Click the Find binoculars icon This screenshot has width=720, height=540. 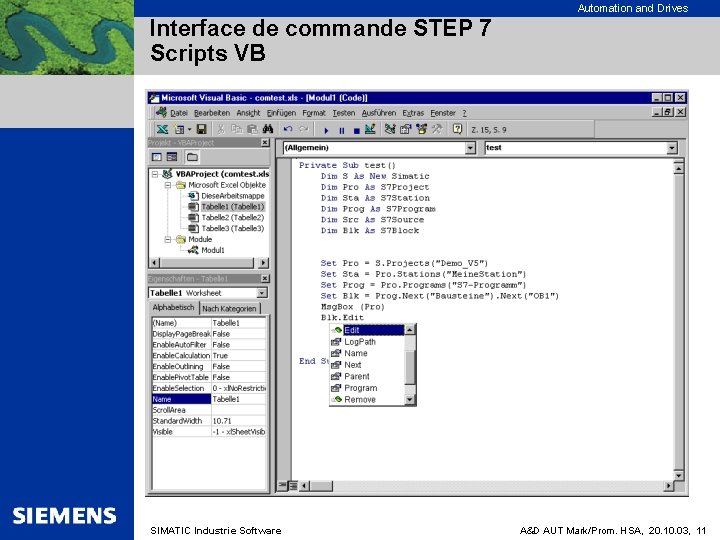268,129
